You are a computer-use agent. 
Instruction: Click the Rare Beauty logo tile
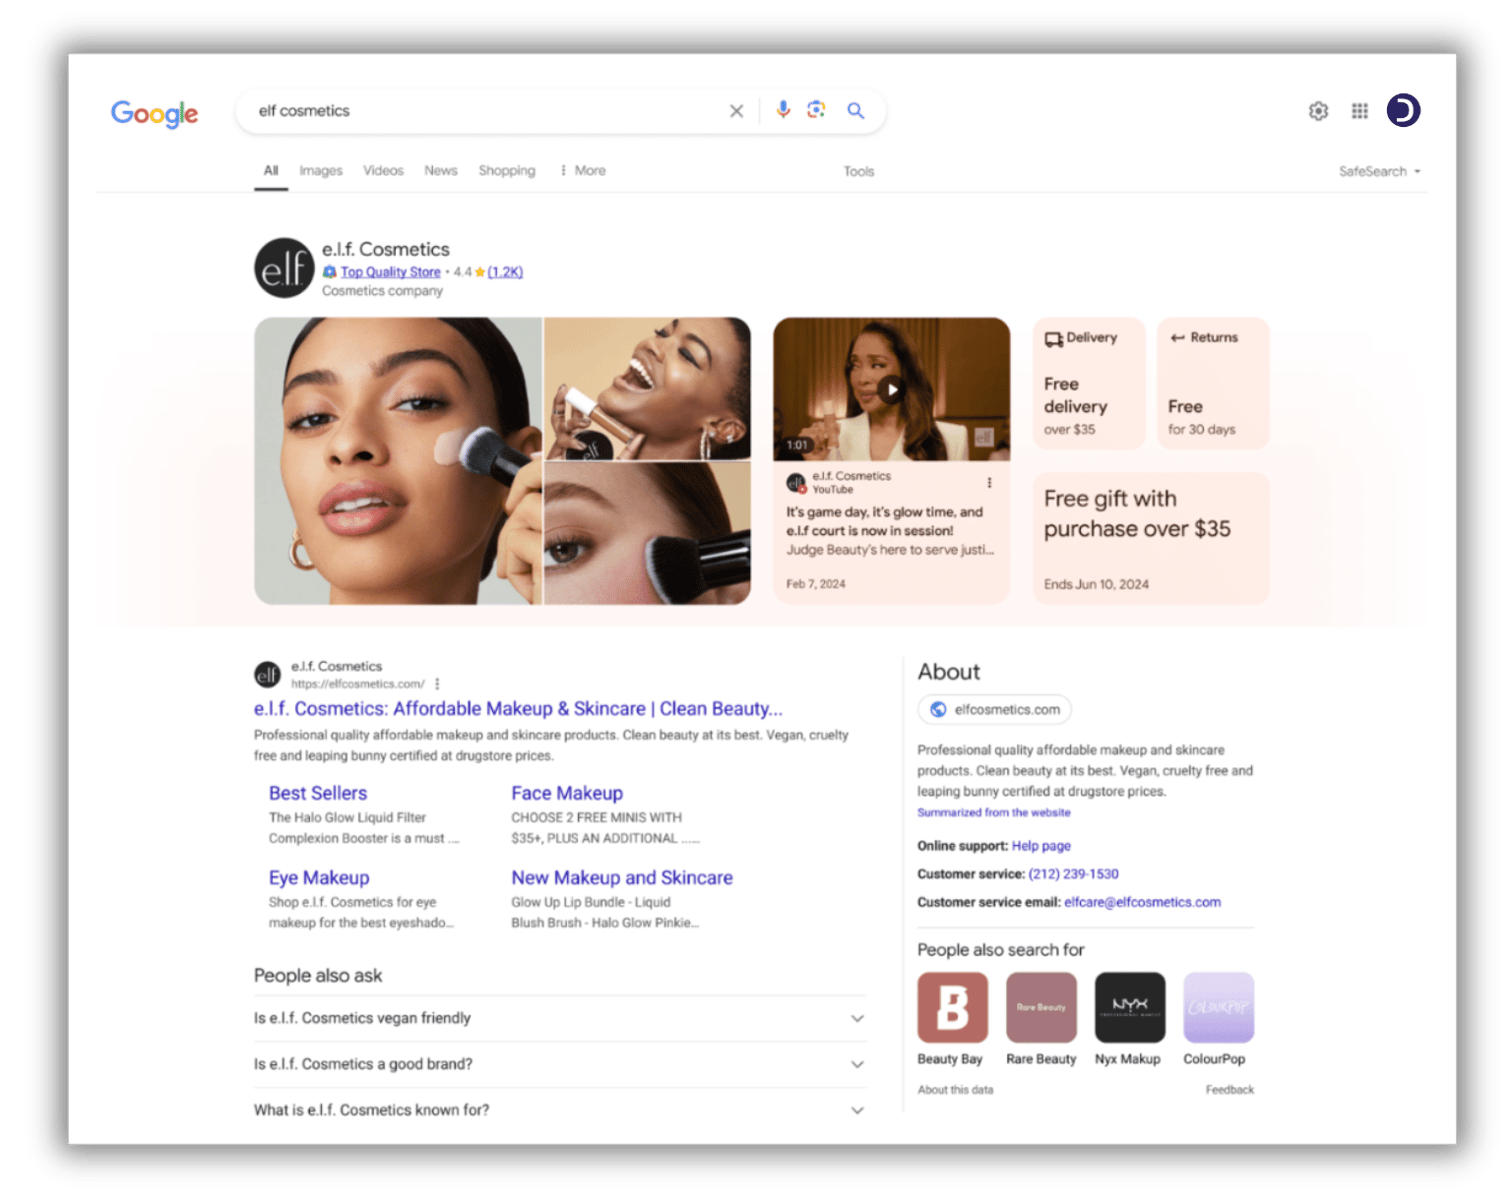click(x=1041, y=1007)
